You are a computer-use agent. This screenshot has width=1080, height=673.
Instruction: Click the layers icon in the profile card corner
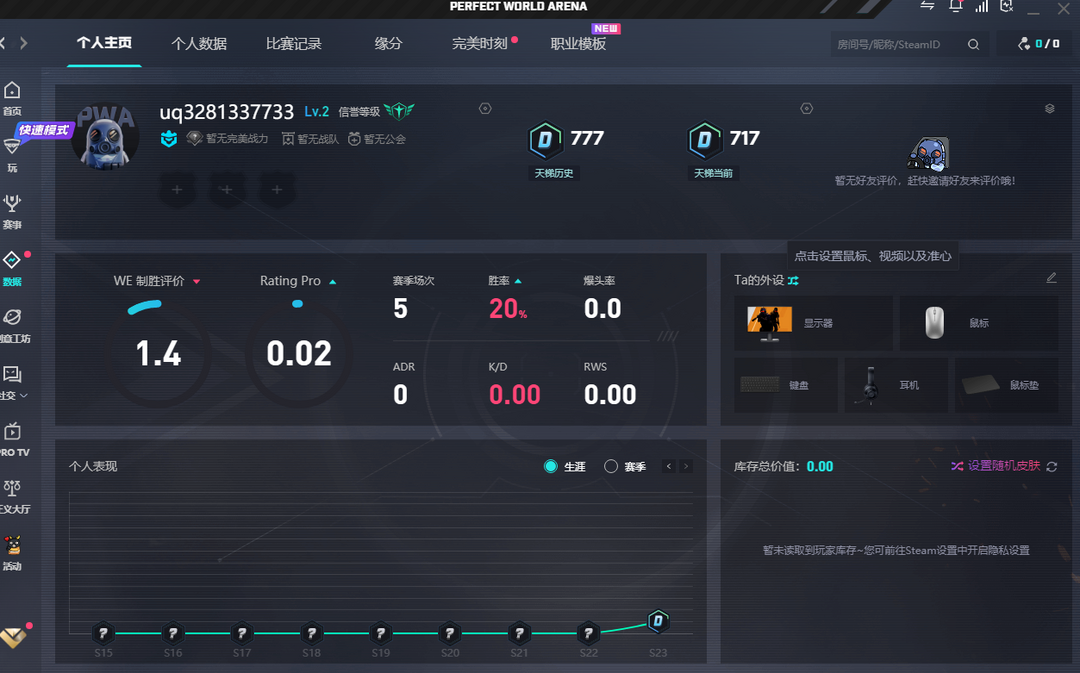tap(1050, 109)
